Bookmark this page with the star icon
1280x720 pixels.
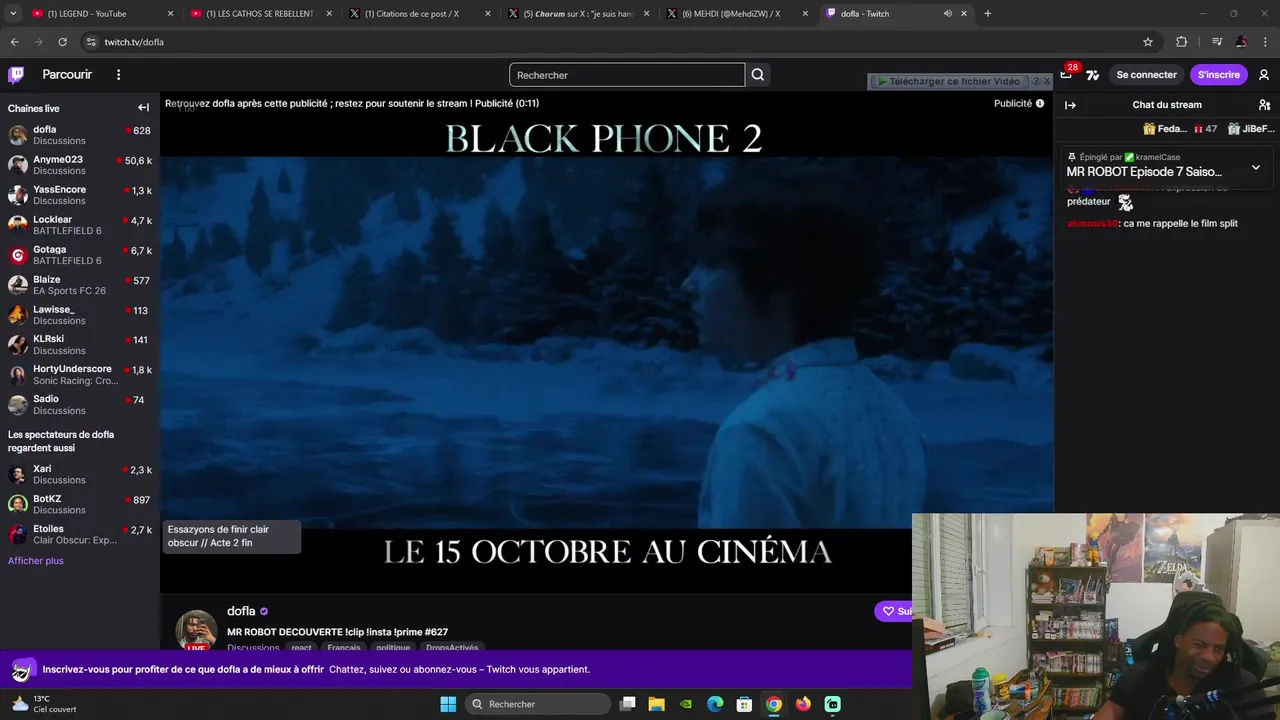tap(1148, 42)
